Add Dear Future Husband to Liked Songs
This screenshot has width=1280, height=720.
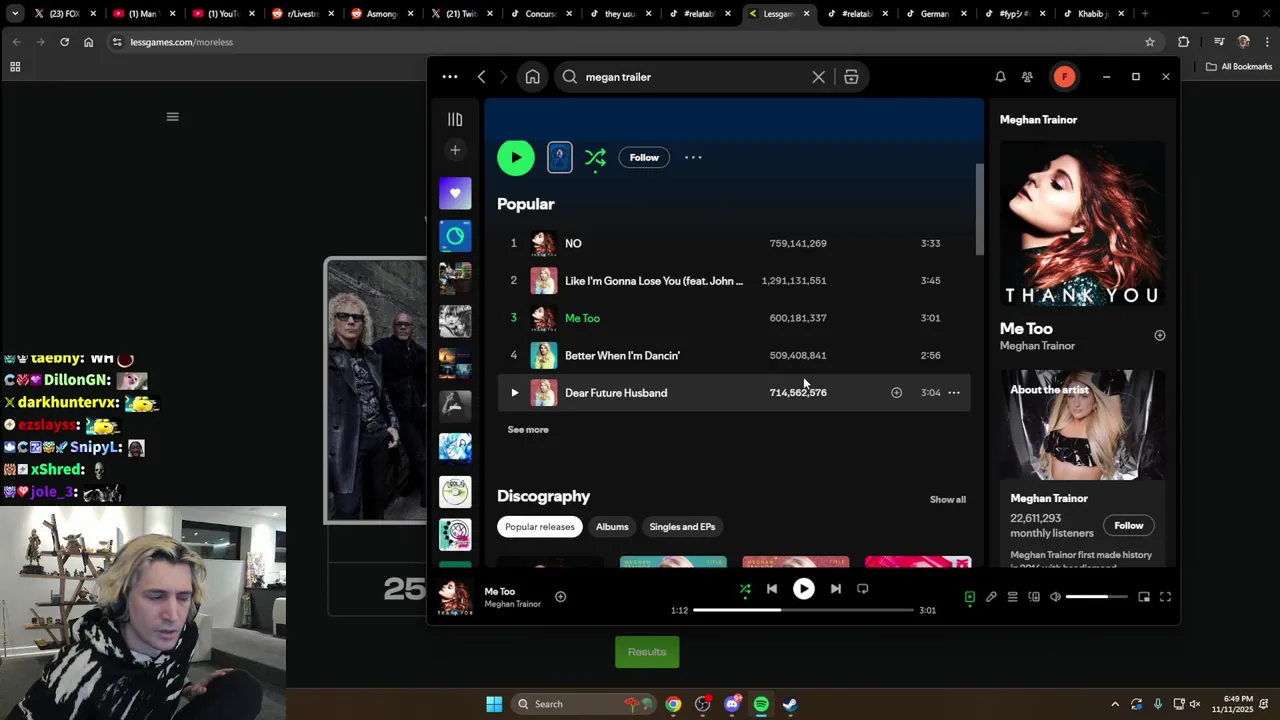896,393
